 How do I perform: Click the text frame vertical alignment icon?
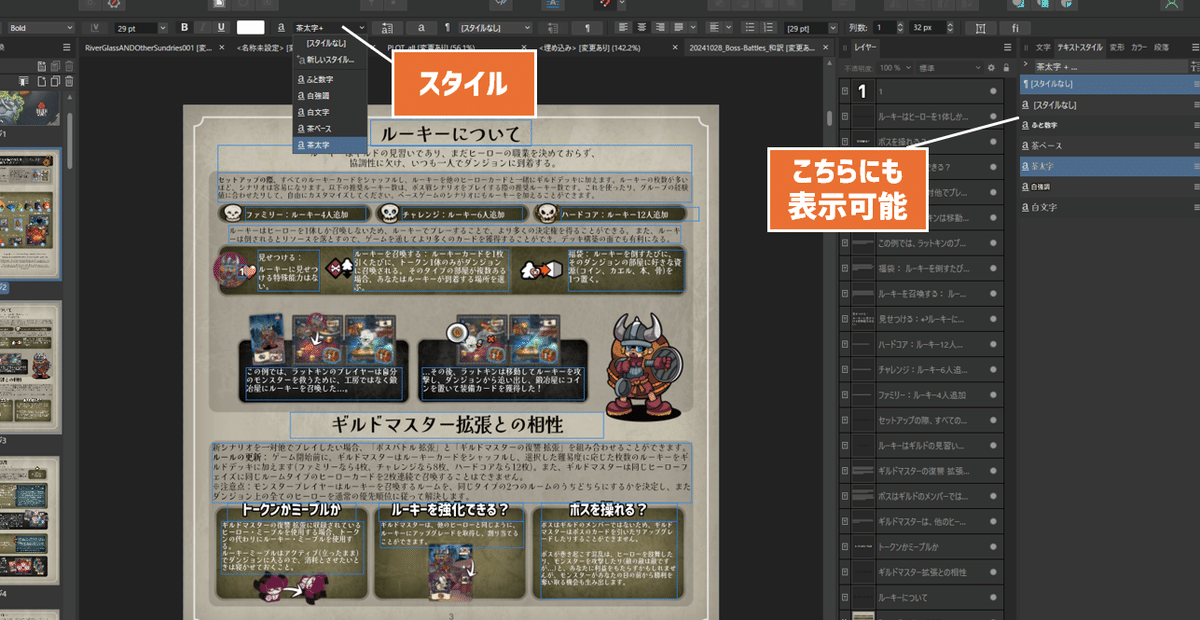coord(981,28)
